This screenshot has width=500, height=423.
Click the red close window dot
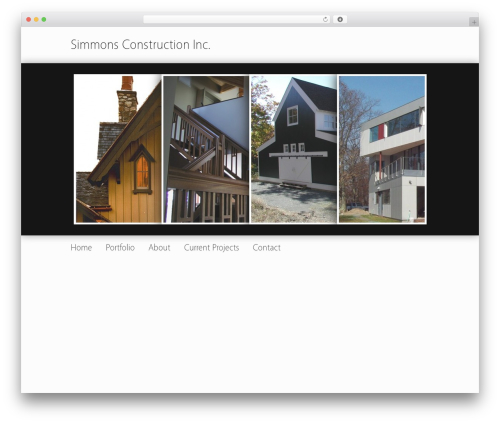[x=29, y=20]
